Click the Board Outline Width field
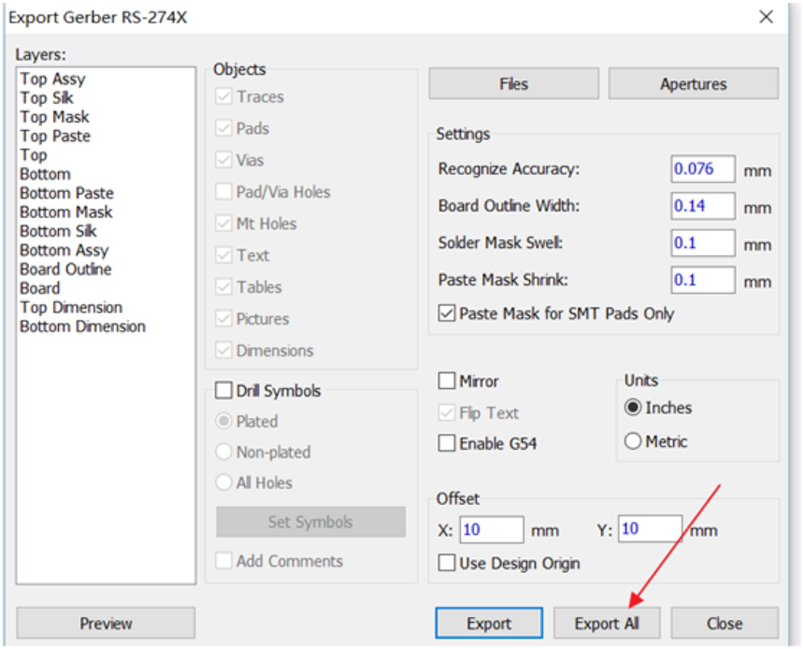804x649 pixels. pyautogui.click(x=702, y=206)
